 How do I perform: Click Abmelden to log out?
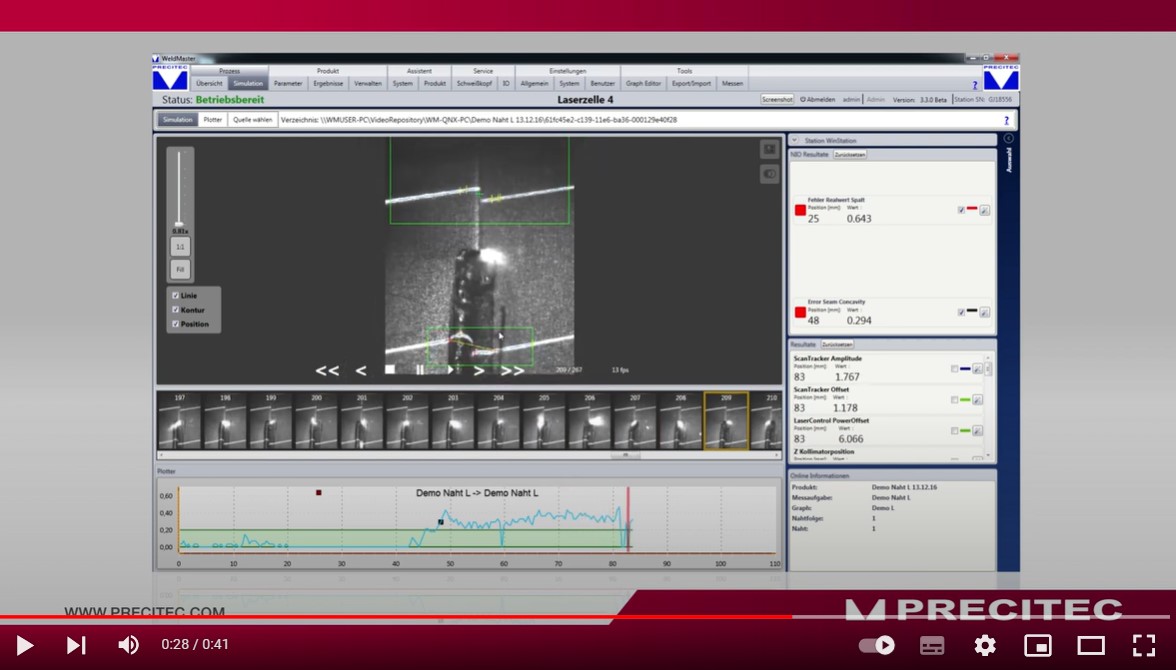coord(818,99)
